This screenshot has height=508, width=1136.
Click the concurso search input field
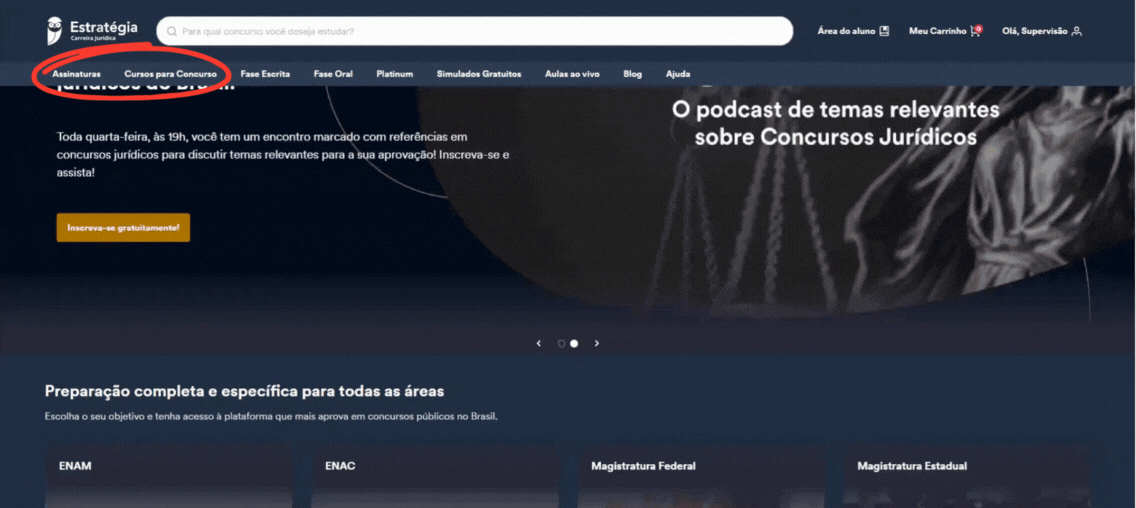coord(475,31)
